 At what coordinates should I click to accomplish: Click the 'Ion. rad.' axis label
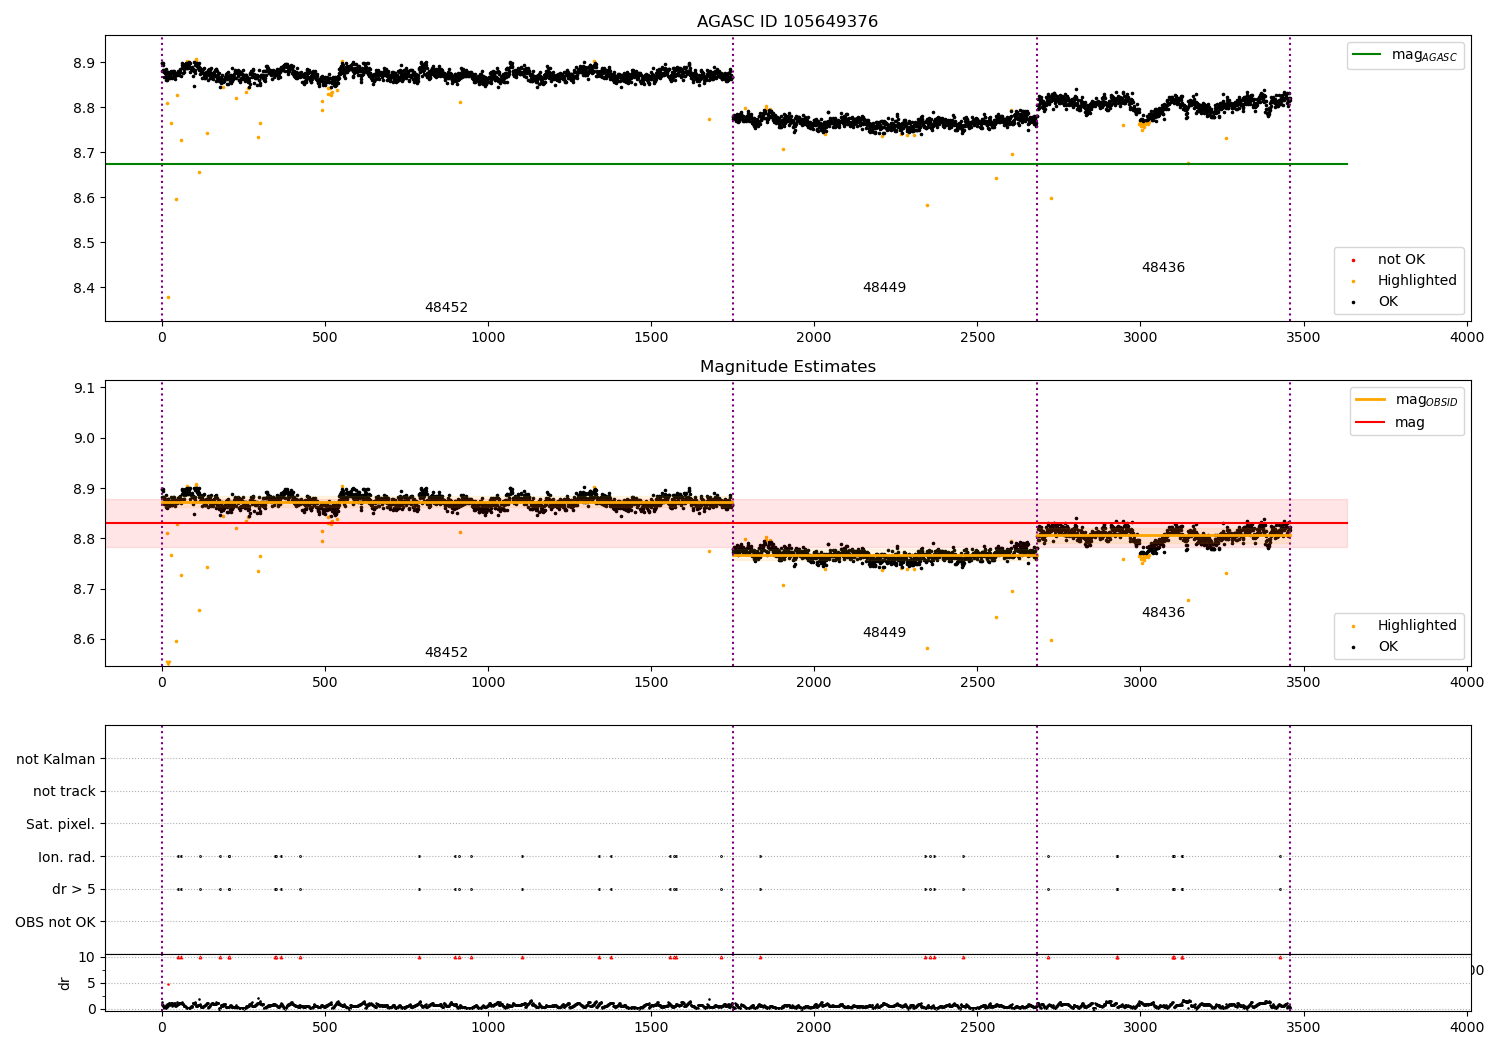(x=67, y=857)
